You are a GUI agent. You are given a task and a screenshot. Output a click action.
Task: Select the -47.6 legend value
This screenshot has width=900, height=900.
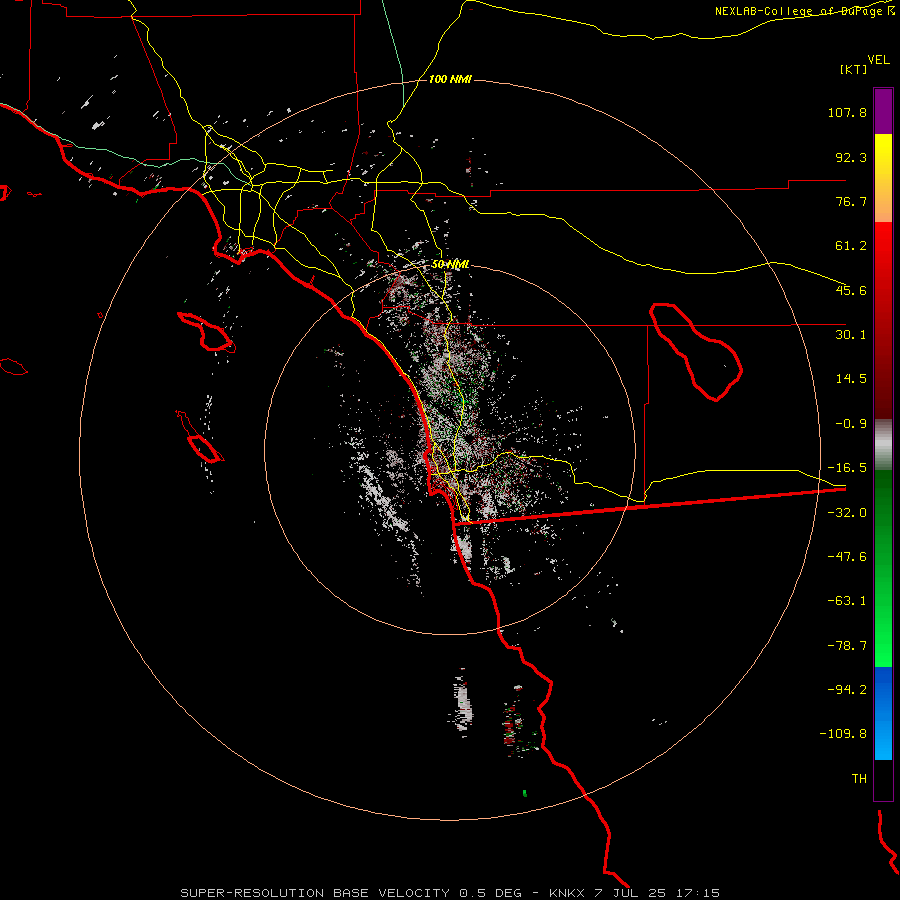pyautogui.click(x=847, y=557)
